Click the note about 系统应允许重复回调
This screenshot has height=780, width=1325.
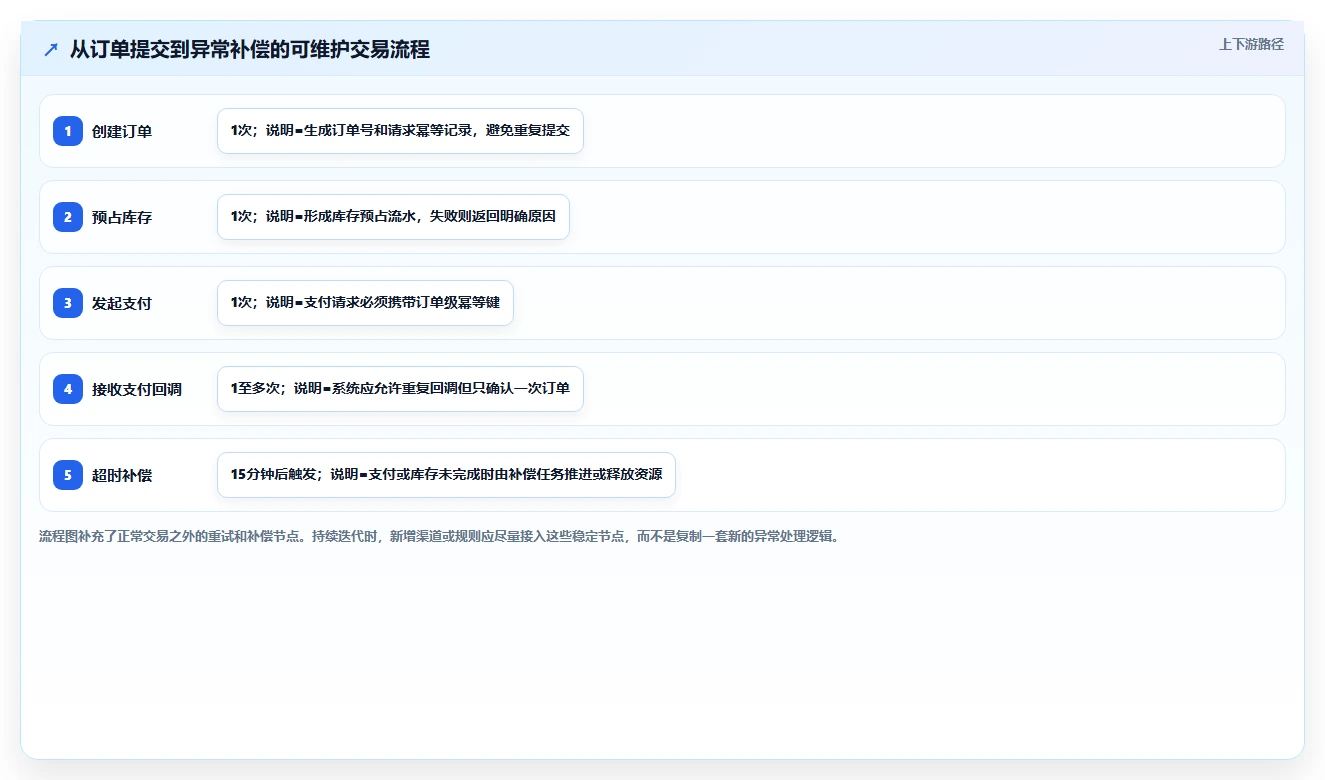400,389
